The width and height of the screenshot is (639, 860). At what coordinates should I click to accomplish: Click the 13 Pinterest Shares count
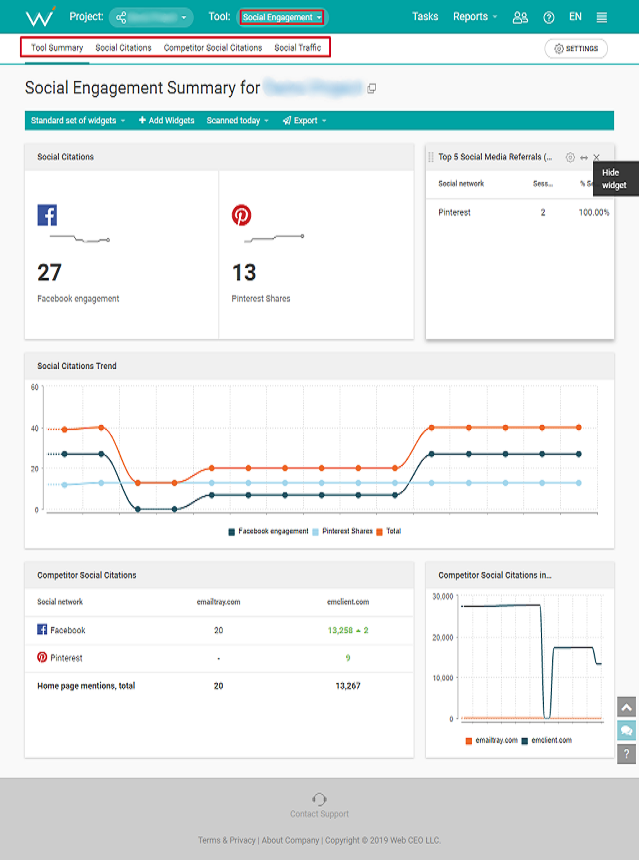pyautogui.click(x=244, y=273)
